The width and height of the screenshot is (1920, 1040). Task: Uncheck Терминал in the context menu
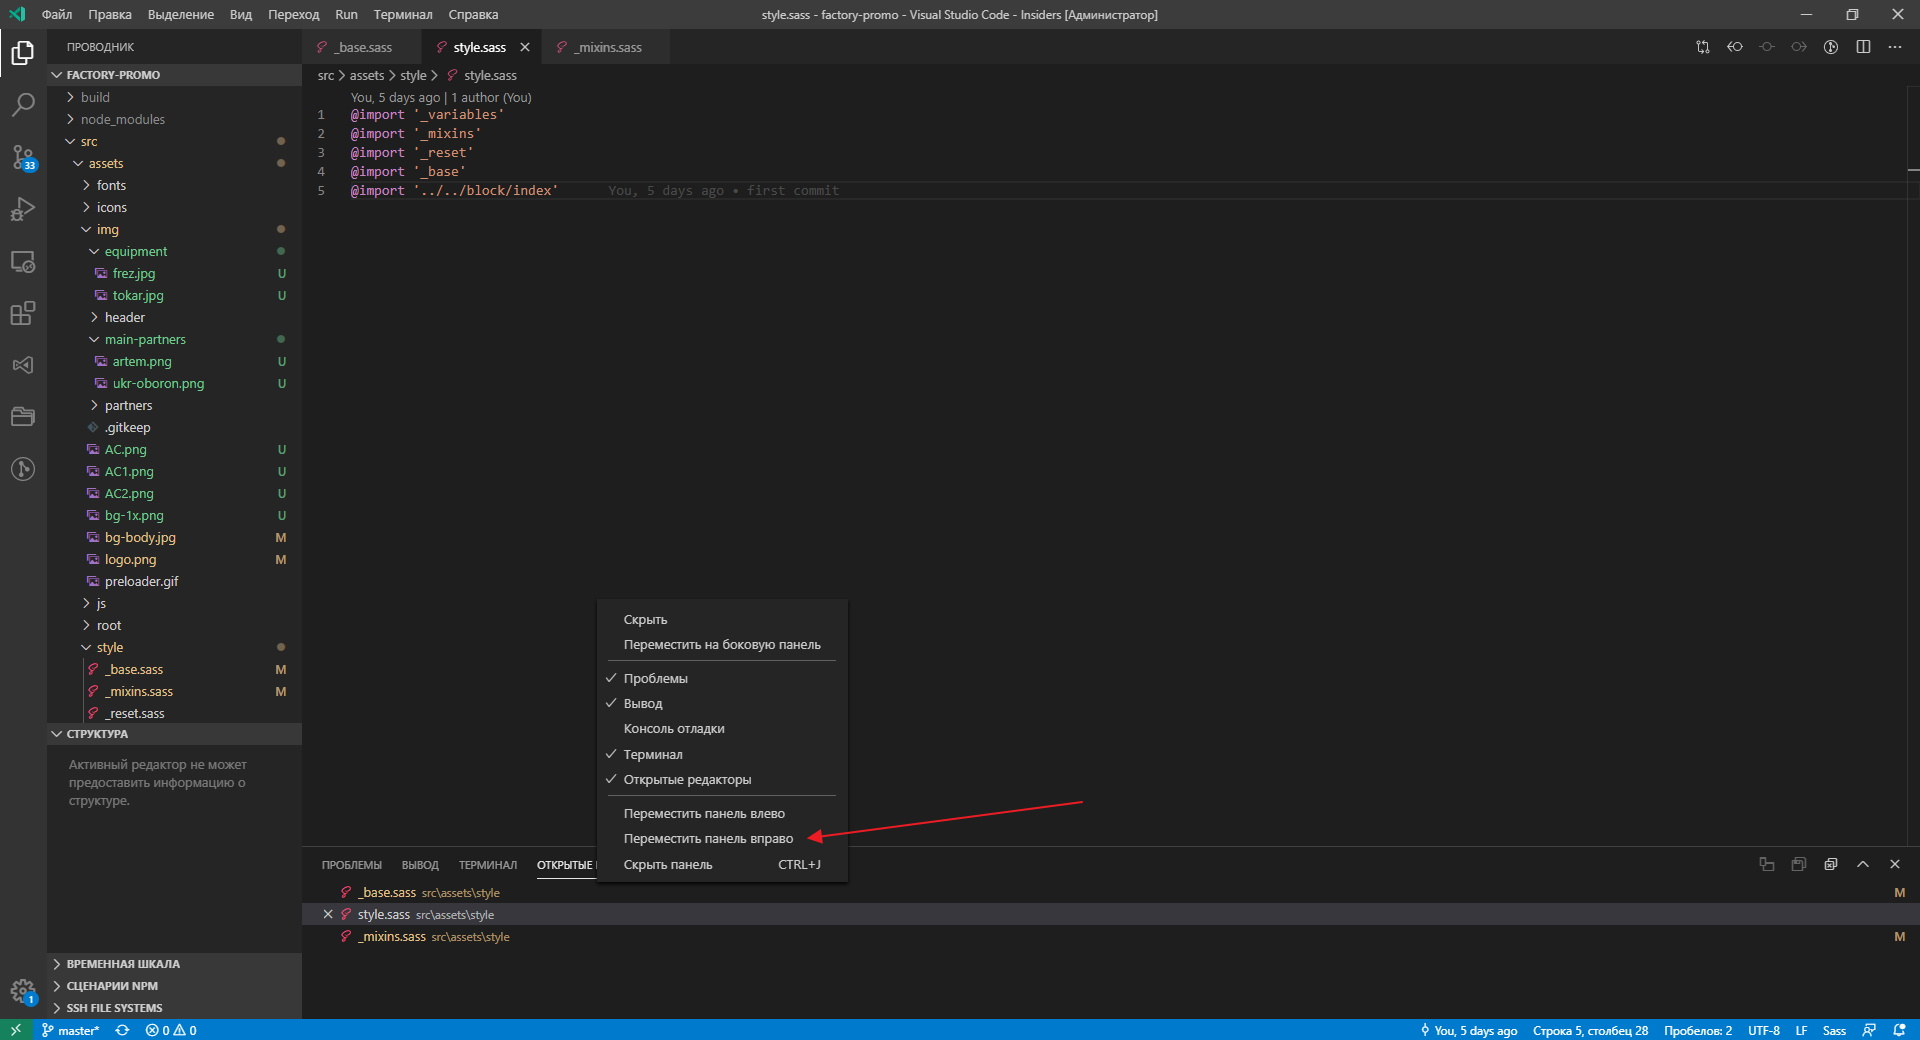(722, 754)
